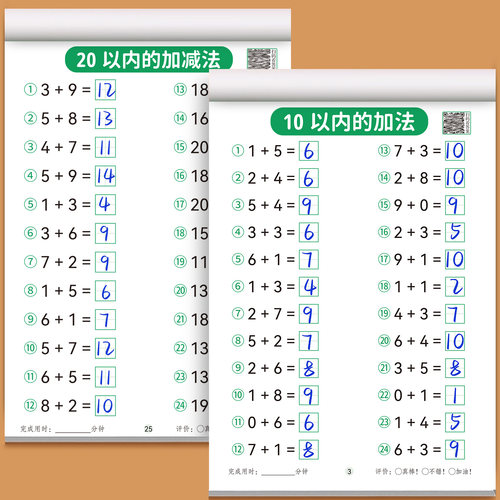The image size is (500, 500).
Task: Click the equation text 6 + 5 =
Action: pos(66,377)
